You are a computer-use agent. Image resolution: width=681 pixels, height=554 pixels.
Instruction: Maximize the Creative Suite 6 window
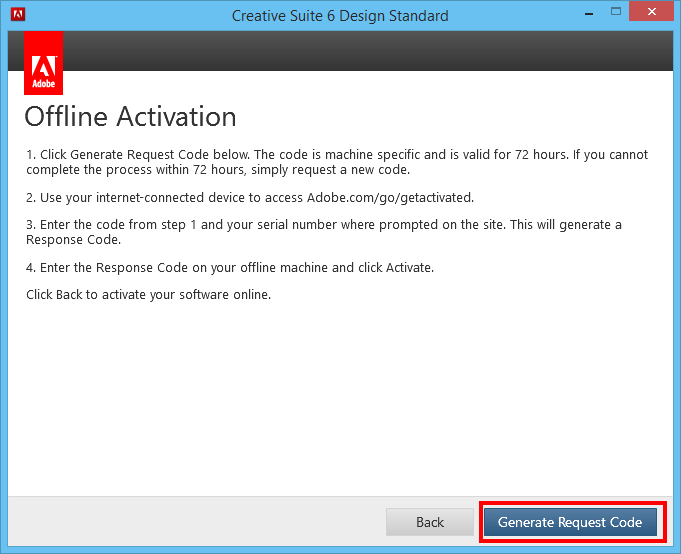(615, 12)
